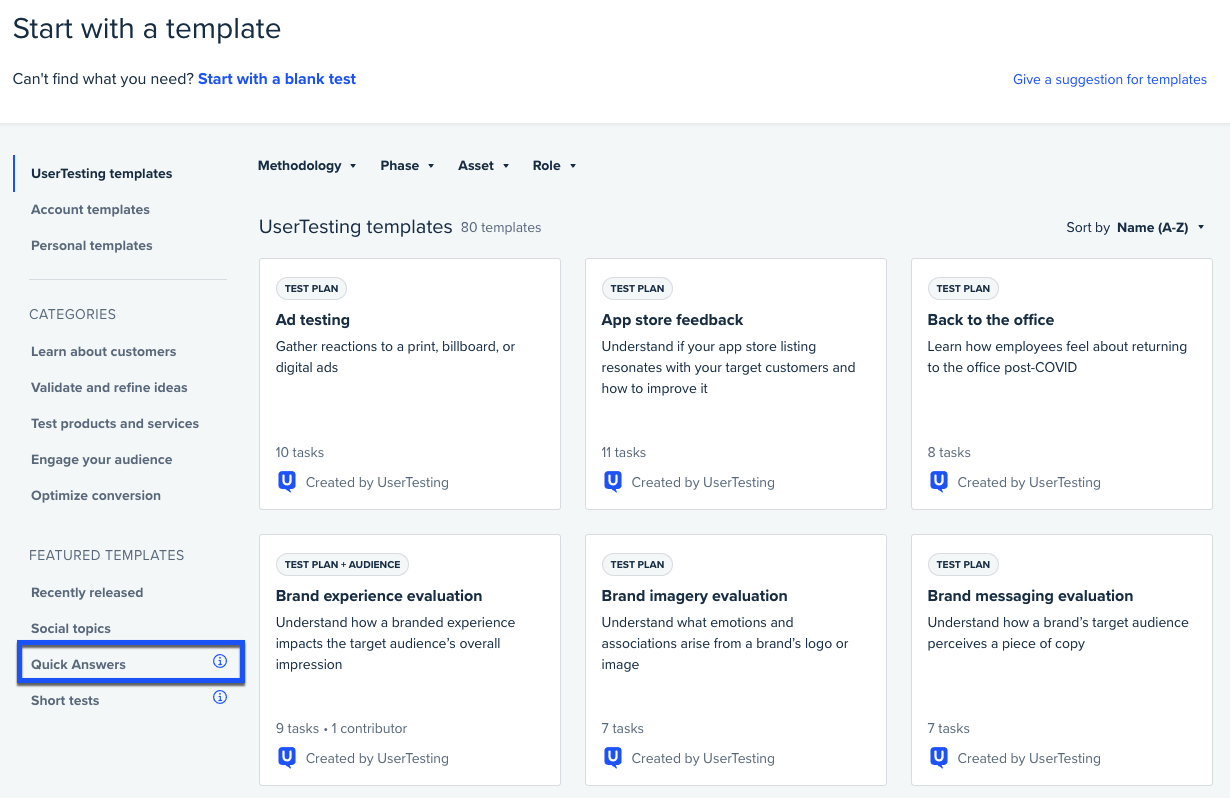Switch to Personal templates tab
Image resolution: width=1230 pixels, height=798 pixels.
(x=92, y=246)
